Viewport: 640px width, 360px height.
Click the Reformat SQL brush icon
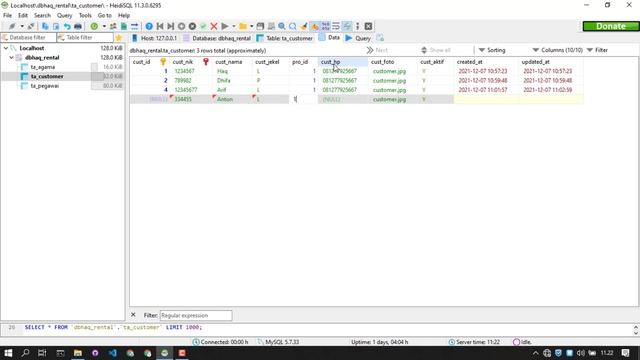pyautogui.click(x=304, y=26)
